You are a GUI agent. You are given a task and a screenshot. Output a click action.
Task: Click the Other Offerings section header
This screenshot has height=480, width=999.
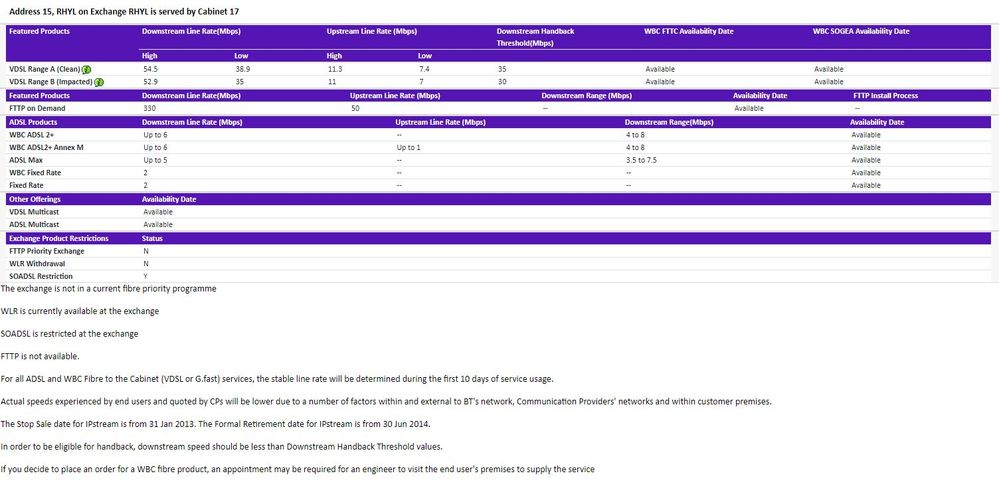pos(34,199)
